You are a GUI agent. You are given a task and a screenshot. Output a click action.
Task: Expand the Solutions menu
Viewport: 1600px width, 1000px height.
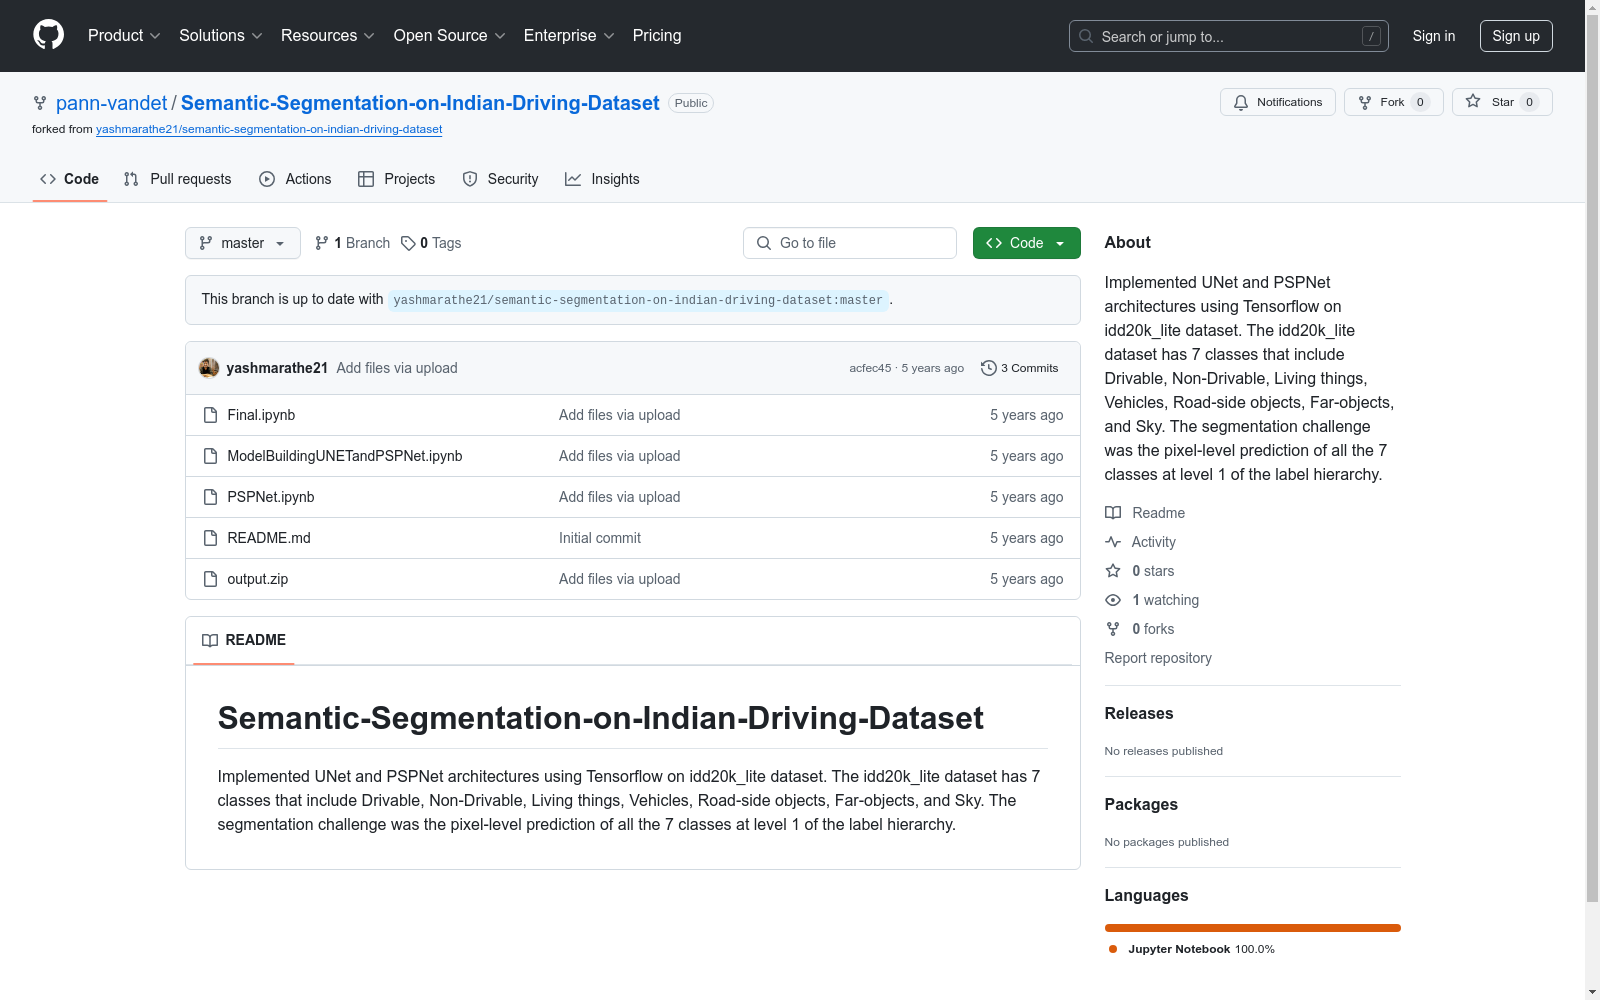(x=221, y=36)
